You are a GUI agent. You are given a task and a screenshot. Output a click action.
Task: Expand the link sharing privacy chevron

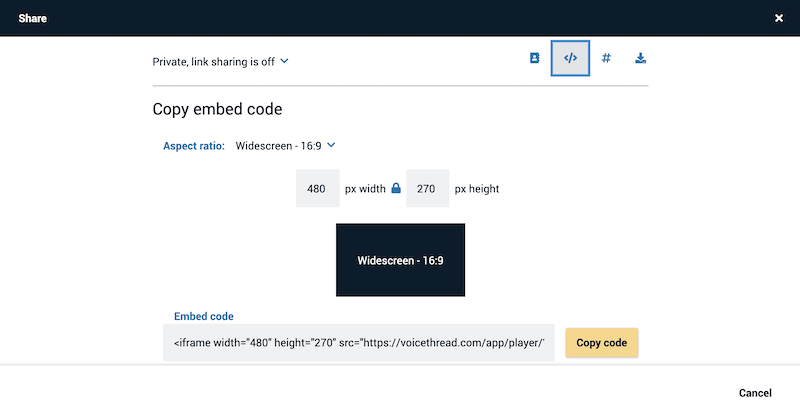point(285,61)
